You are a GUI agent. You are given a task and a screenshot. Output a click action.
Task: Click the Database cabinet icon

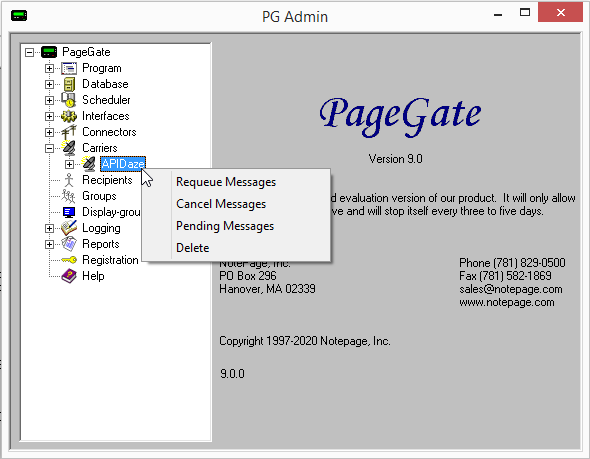coord(69,84)
